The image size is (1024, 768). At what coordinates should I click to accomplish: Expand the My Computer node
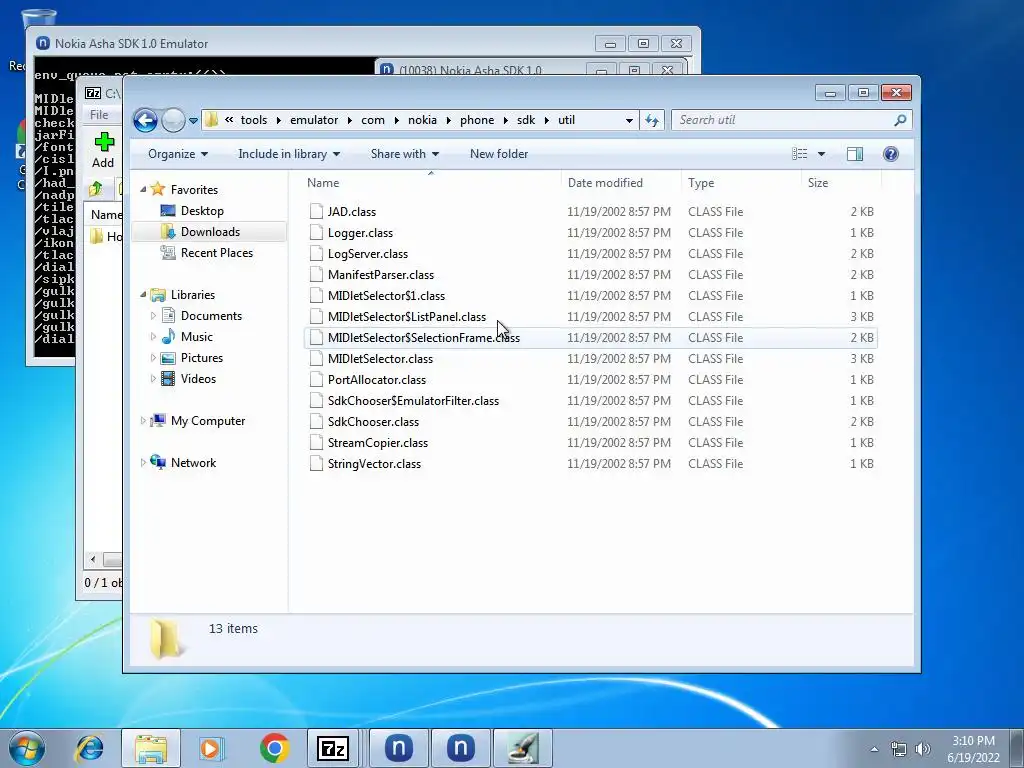[143, 421]
